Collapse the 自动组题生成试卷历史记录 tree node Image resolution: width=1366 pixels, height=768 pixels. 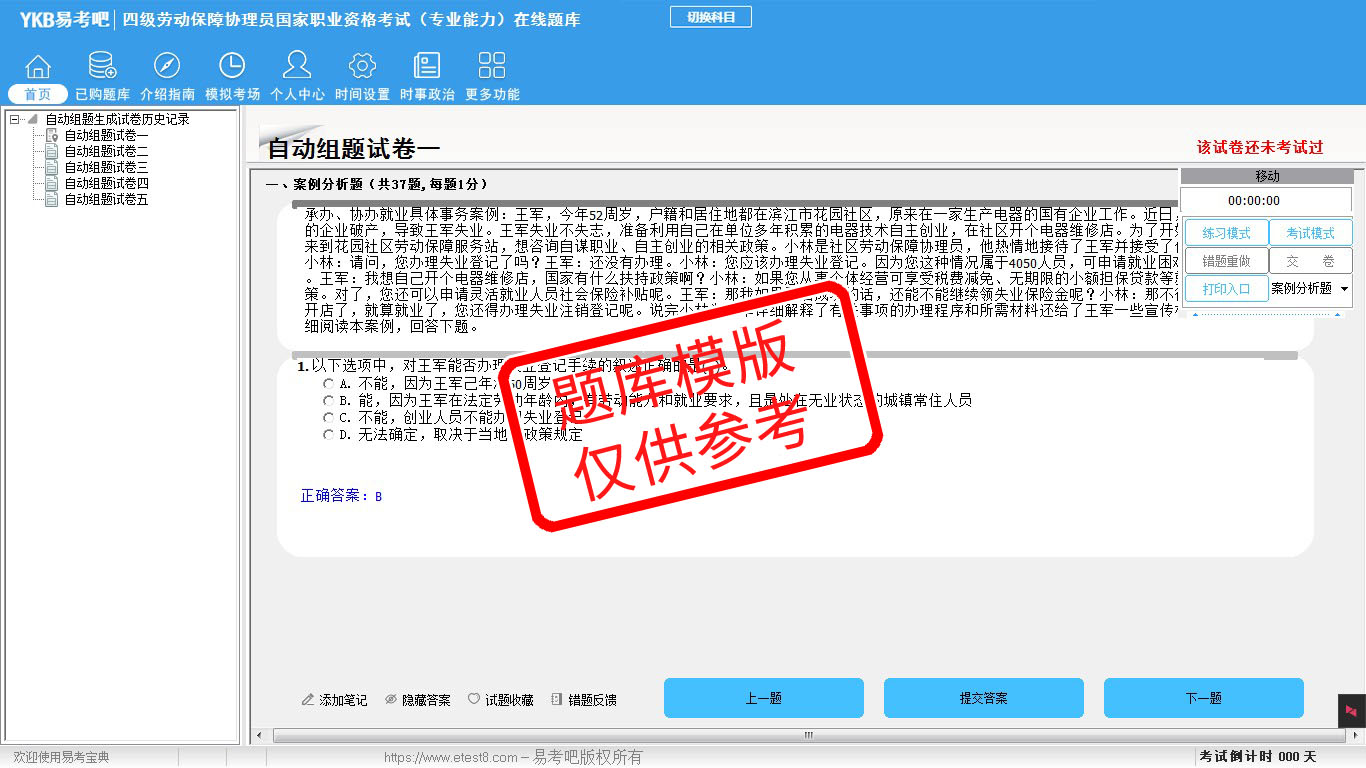tap(14, 119)
